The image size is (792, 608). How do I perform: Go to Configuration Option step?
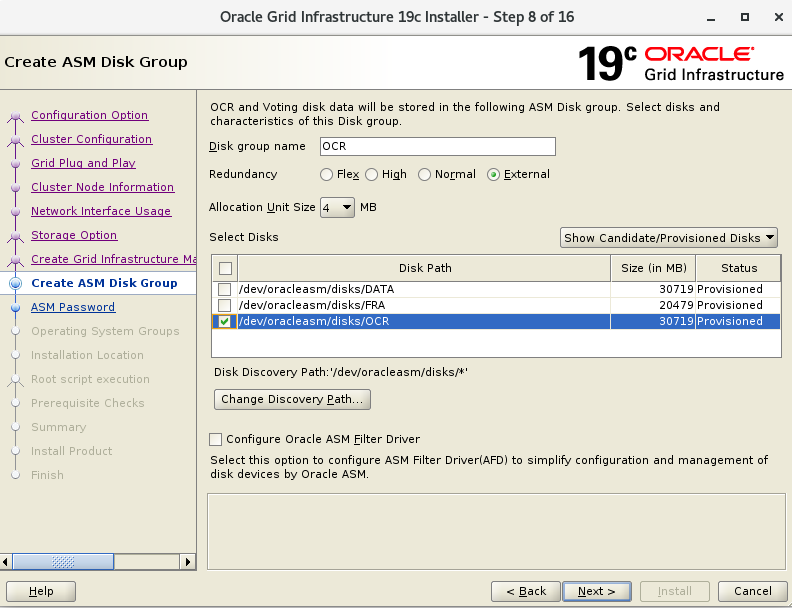pyautogui.click(x=89, y=115)
